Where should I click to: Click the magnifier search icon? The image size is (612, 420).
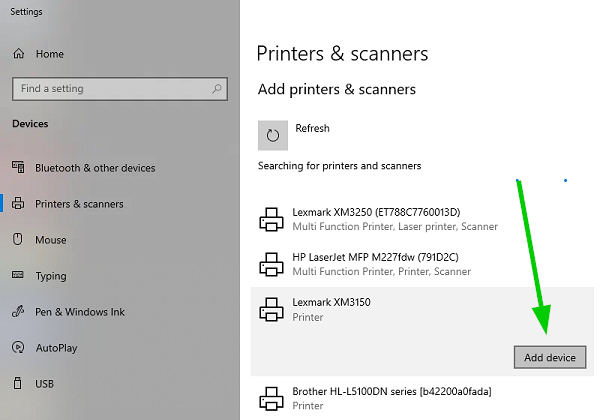click(216, 89)
